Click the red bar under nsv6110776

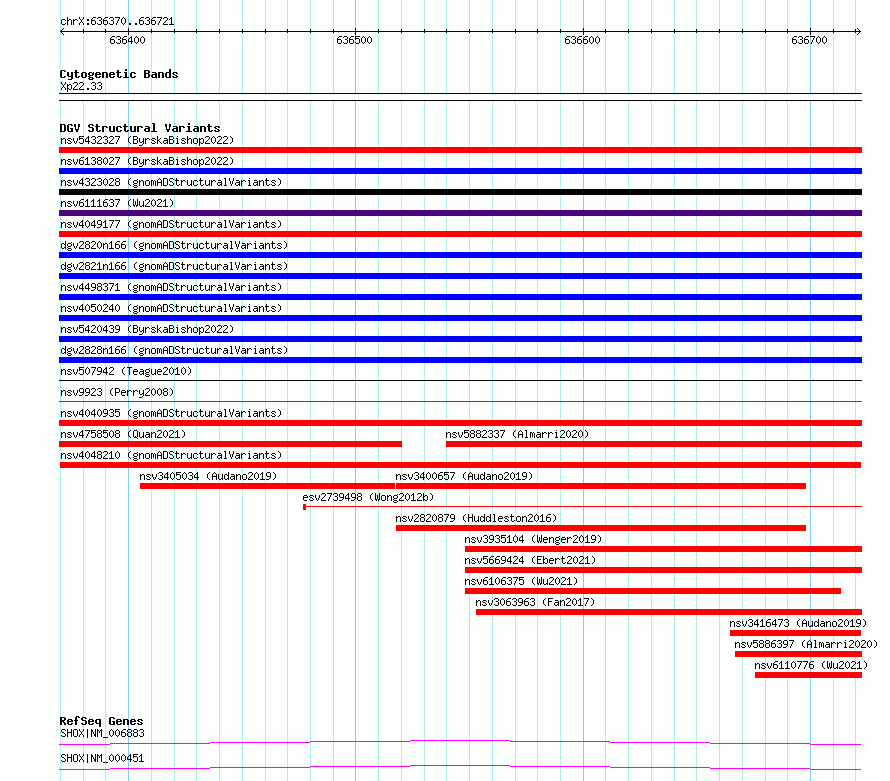click(x=808, y=675)
